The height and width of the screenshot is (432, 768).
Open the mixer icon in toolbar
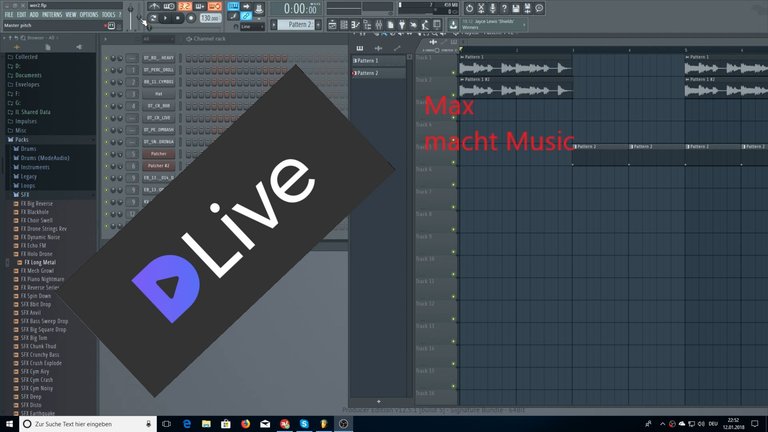coord(379,24)
